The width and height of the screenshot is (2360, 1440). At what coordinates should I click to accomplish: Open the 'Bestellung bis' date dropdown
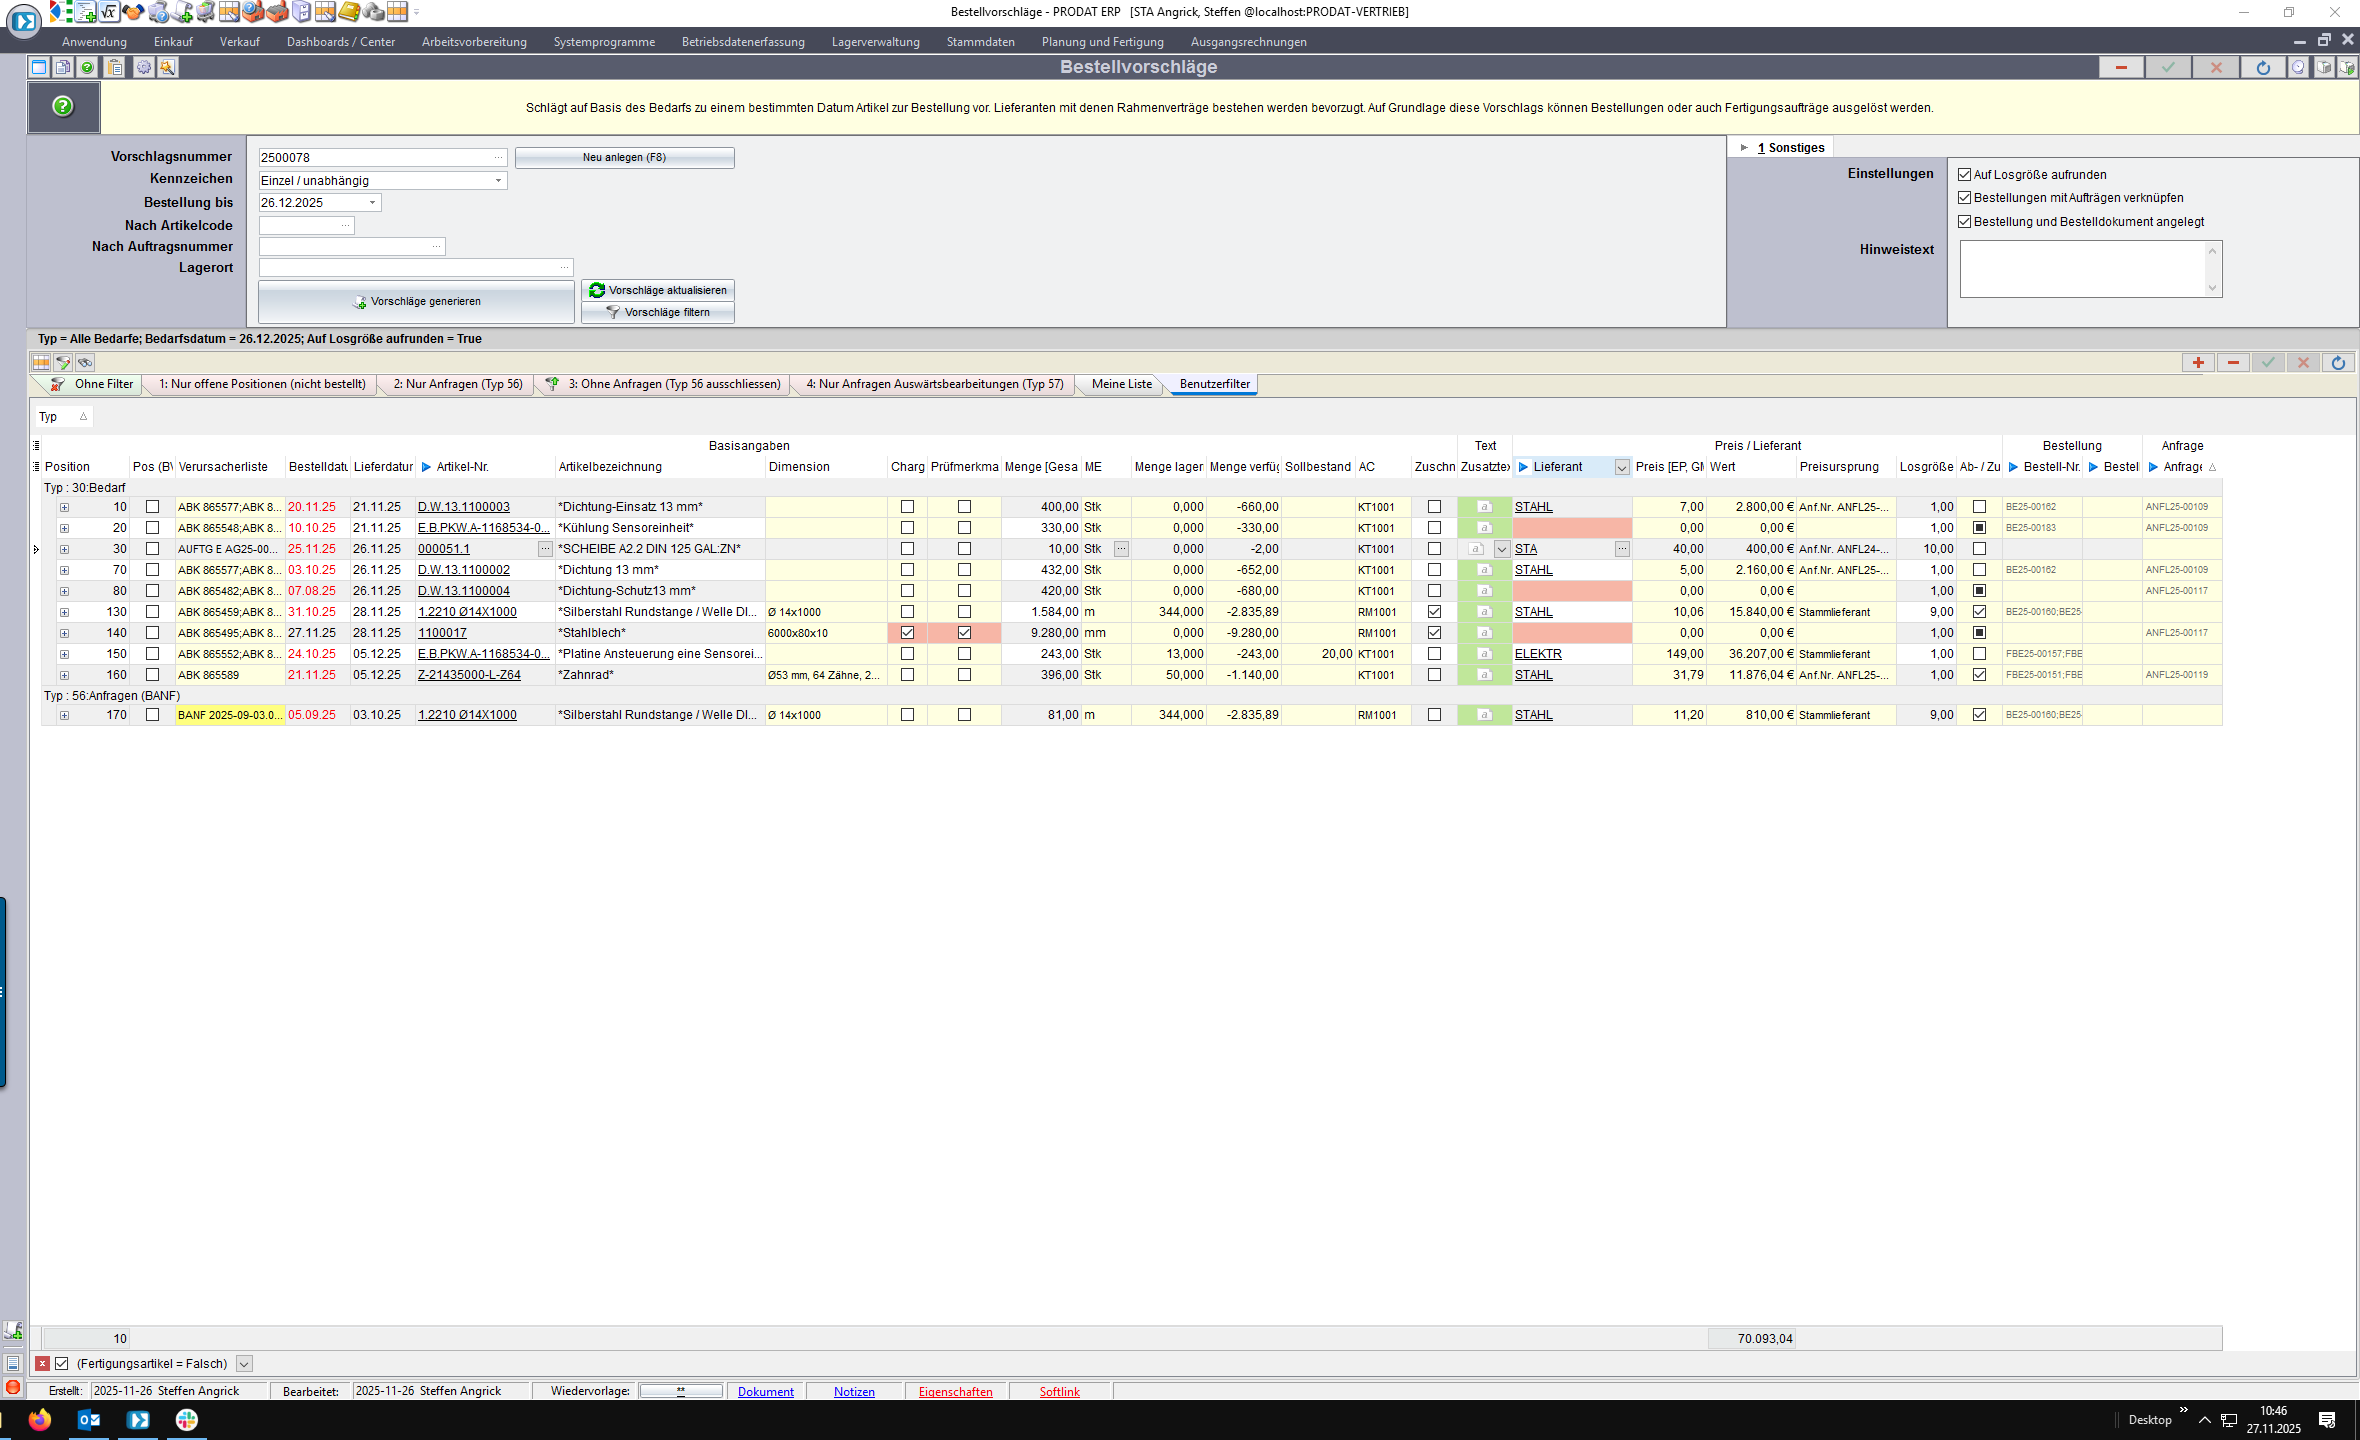coord(373,203)
